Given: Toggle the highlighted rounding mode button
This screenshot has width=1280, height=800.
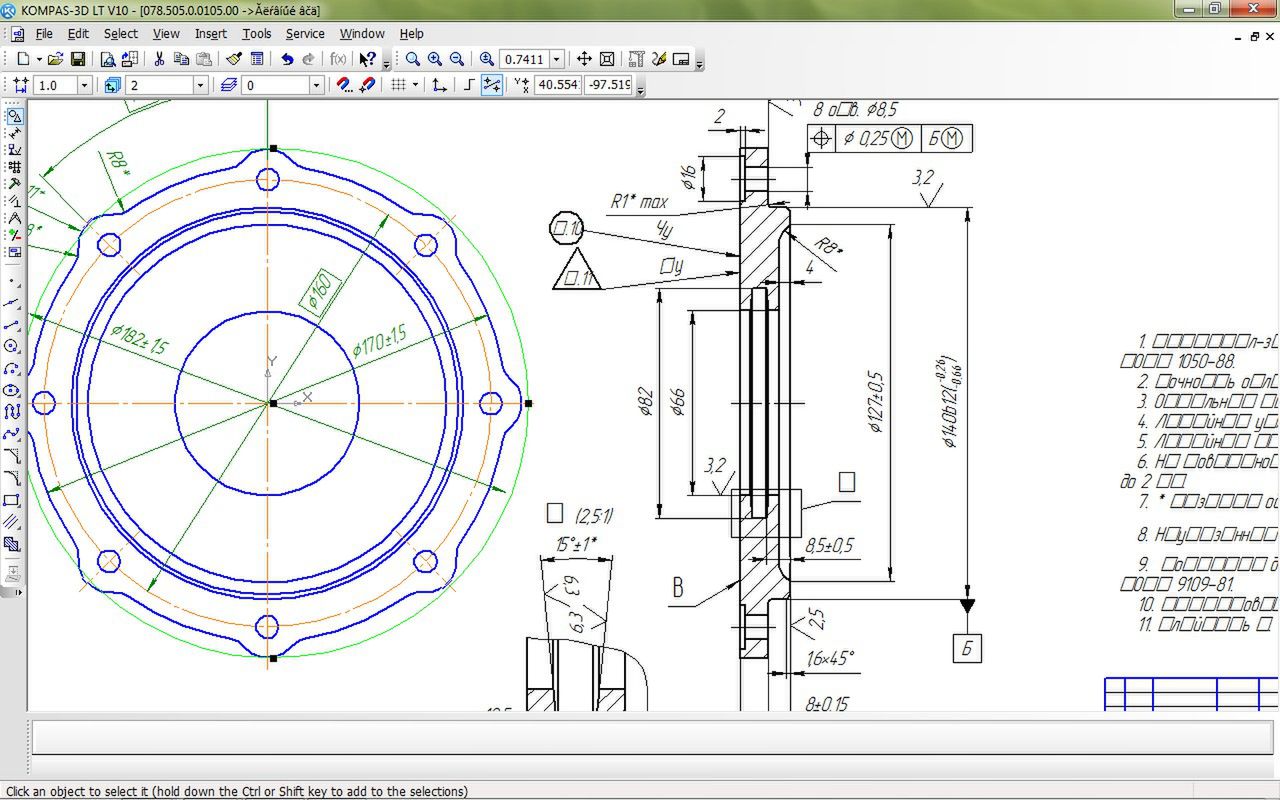Looking at the screenshot, I should [492, 85].
